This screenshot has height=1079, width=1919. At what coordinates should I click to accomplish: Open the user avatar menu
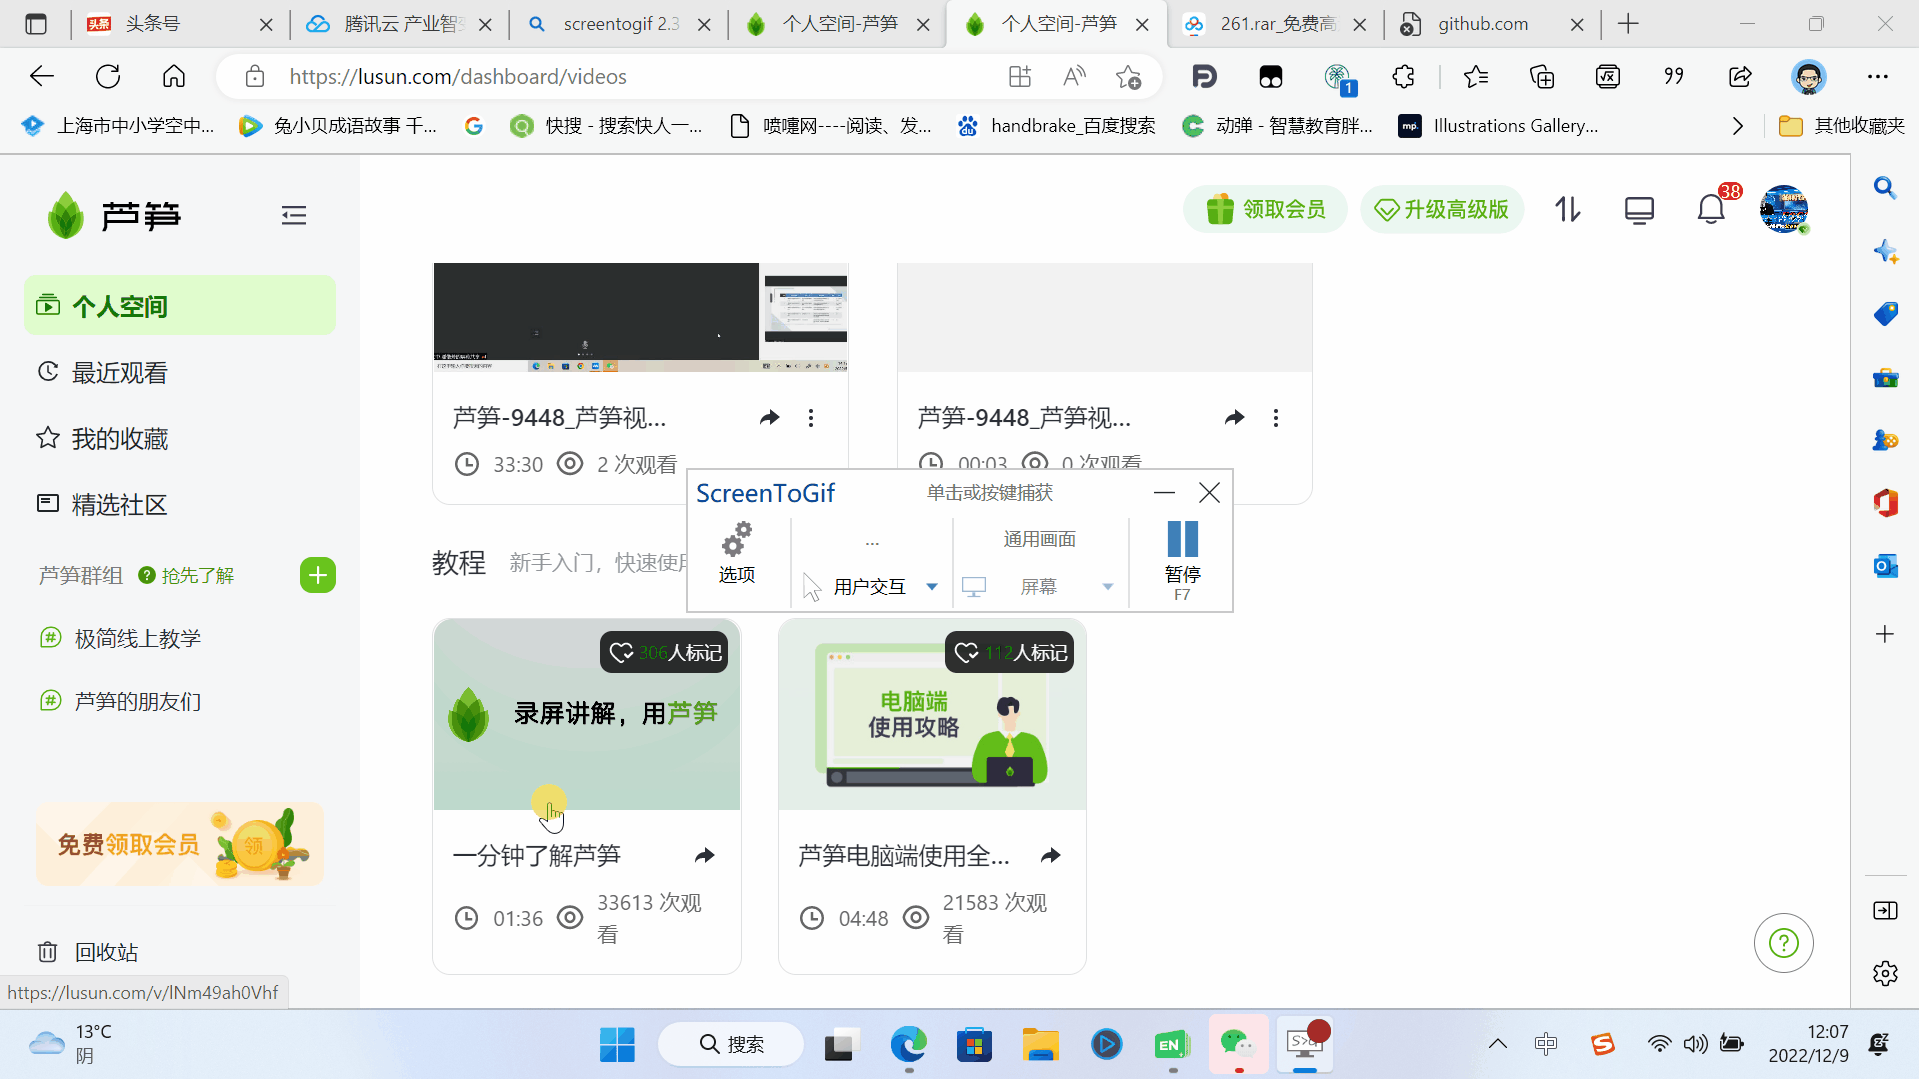click(1784, 209)
